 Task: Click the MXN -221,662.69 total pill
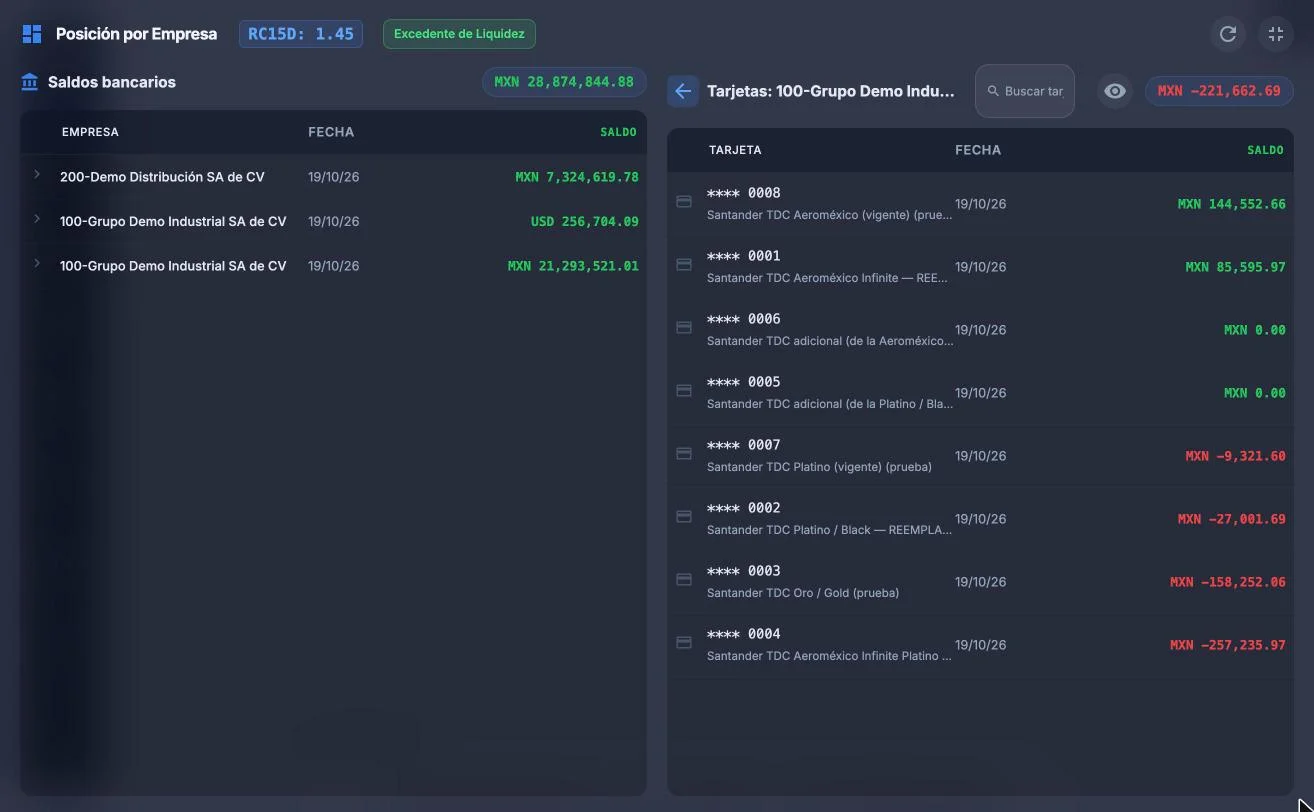pyautogui.click(x=1219, y=91)
